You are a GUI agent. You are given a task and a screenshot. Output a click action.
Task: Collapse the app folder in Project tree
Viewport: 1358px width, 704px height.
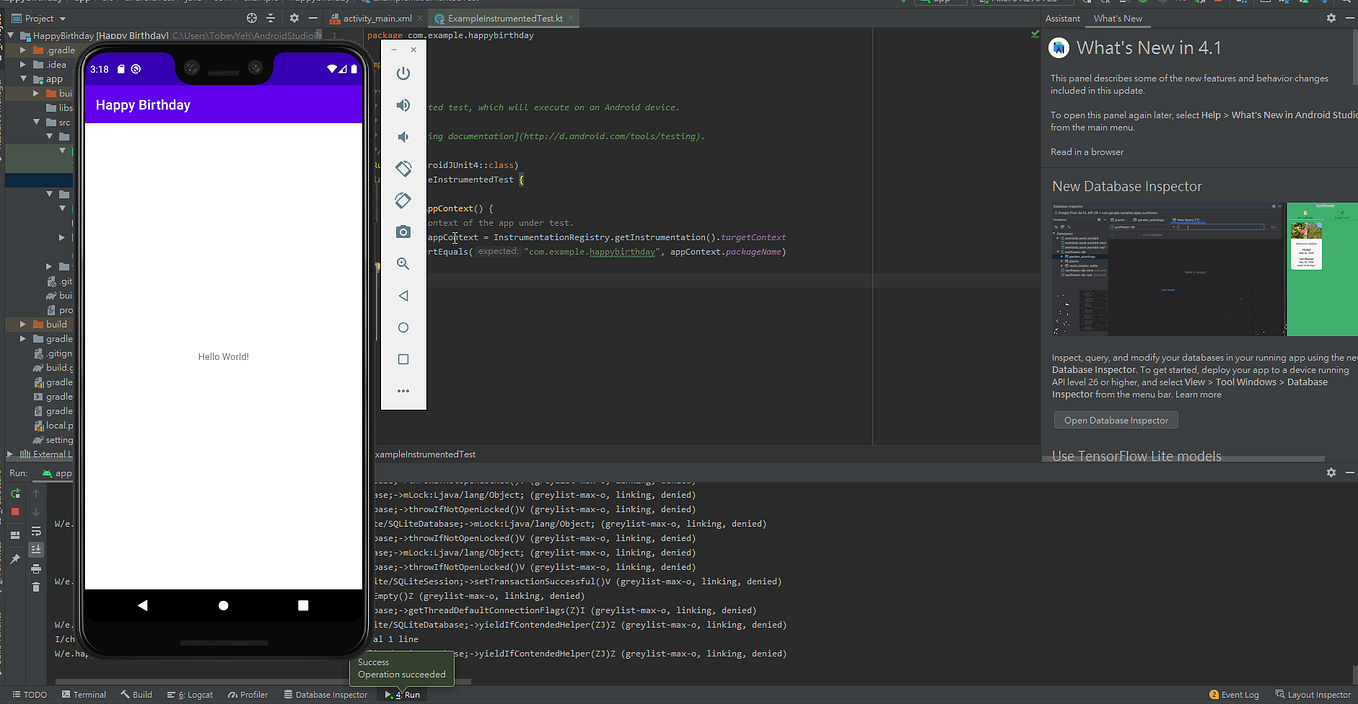22,78
